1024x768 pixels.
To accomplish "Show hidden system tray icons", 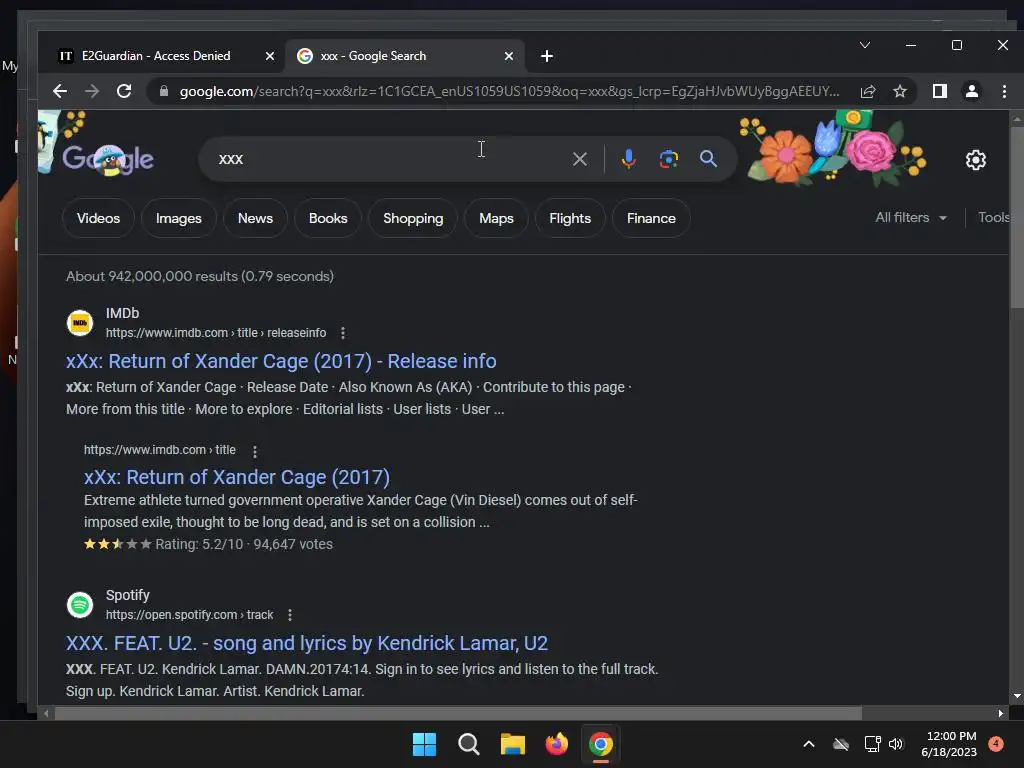I will point(808,744).
